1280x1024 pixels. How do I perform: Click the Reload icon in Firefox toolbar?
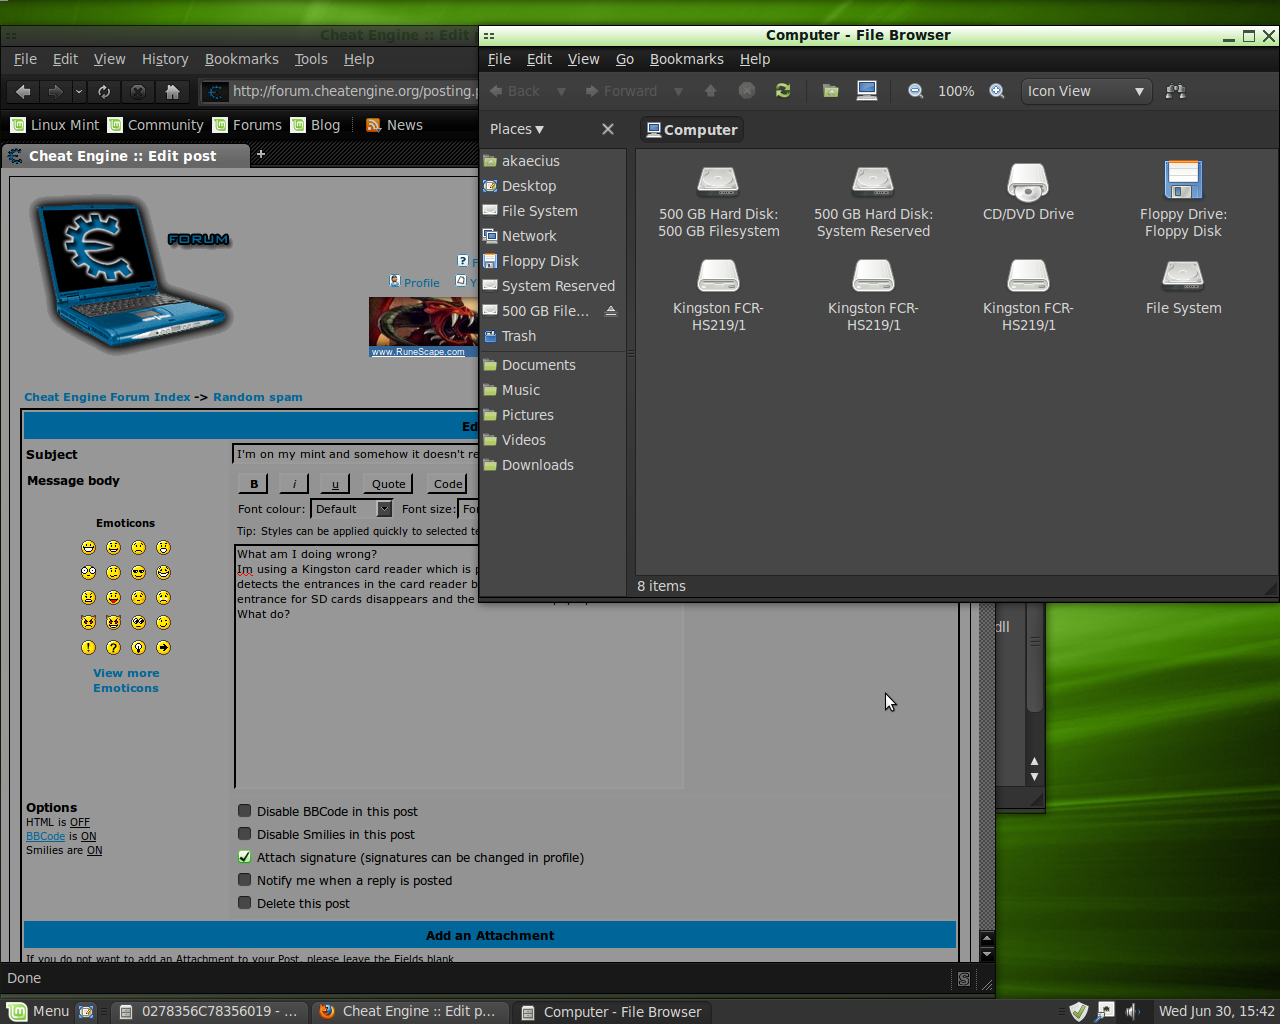pyautogui.click(x=104, y=91)
